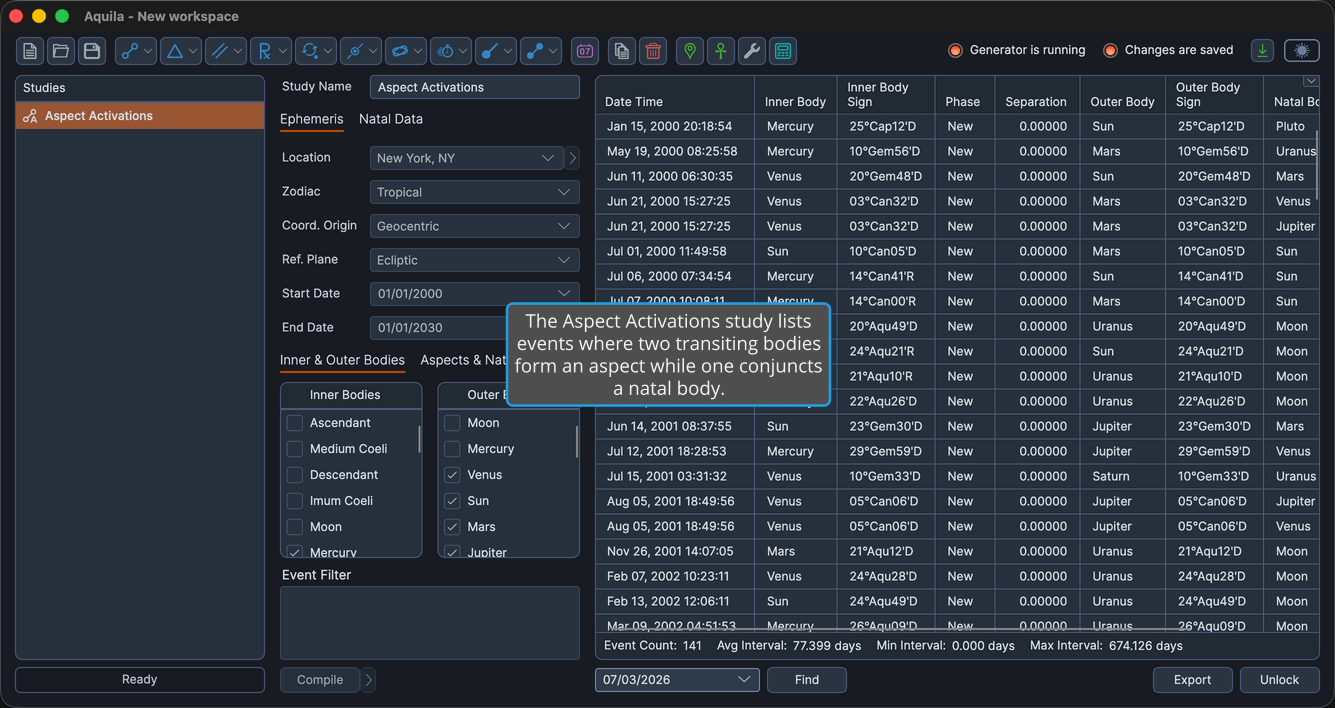Click the End Date 01/01/2030 field
Viewport: 1335px width, 708px height.
[438, 328]
